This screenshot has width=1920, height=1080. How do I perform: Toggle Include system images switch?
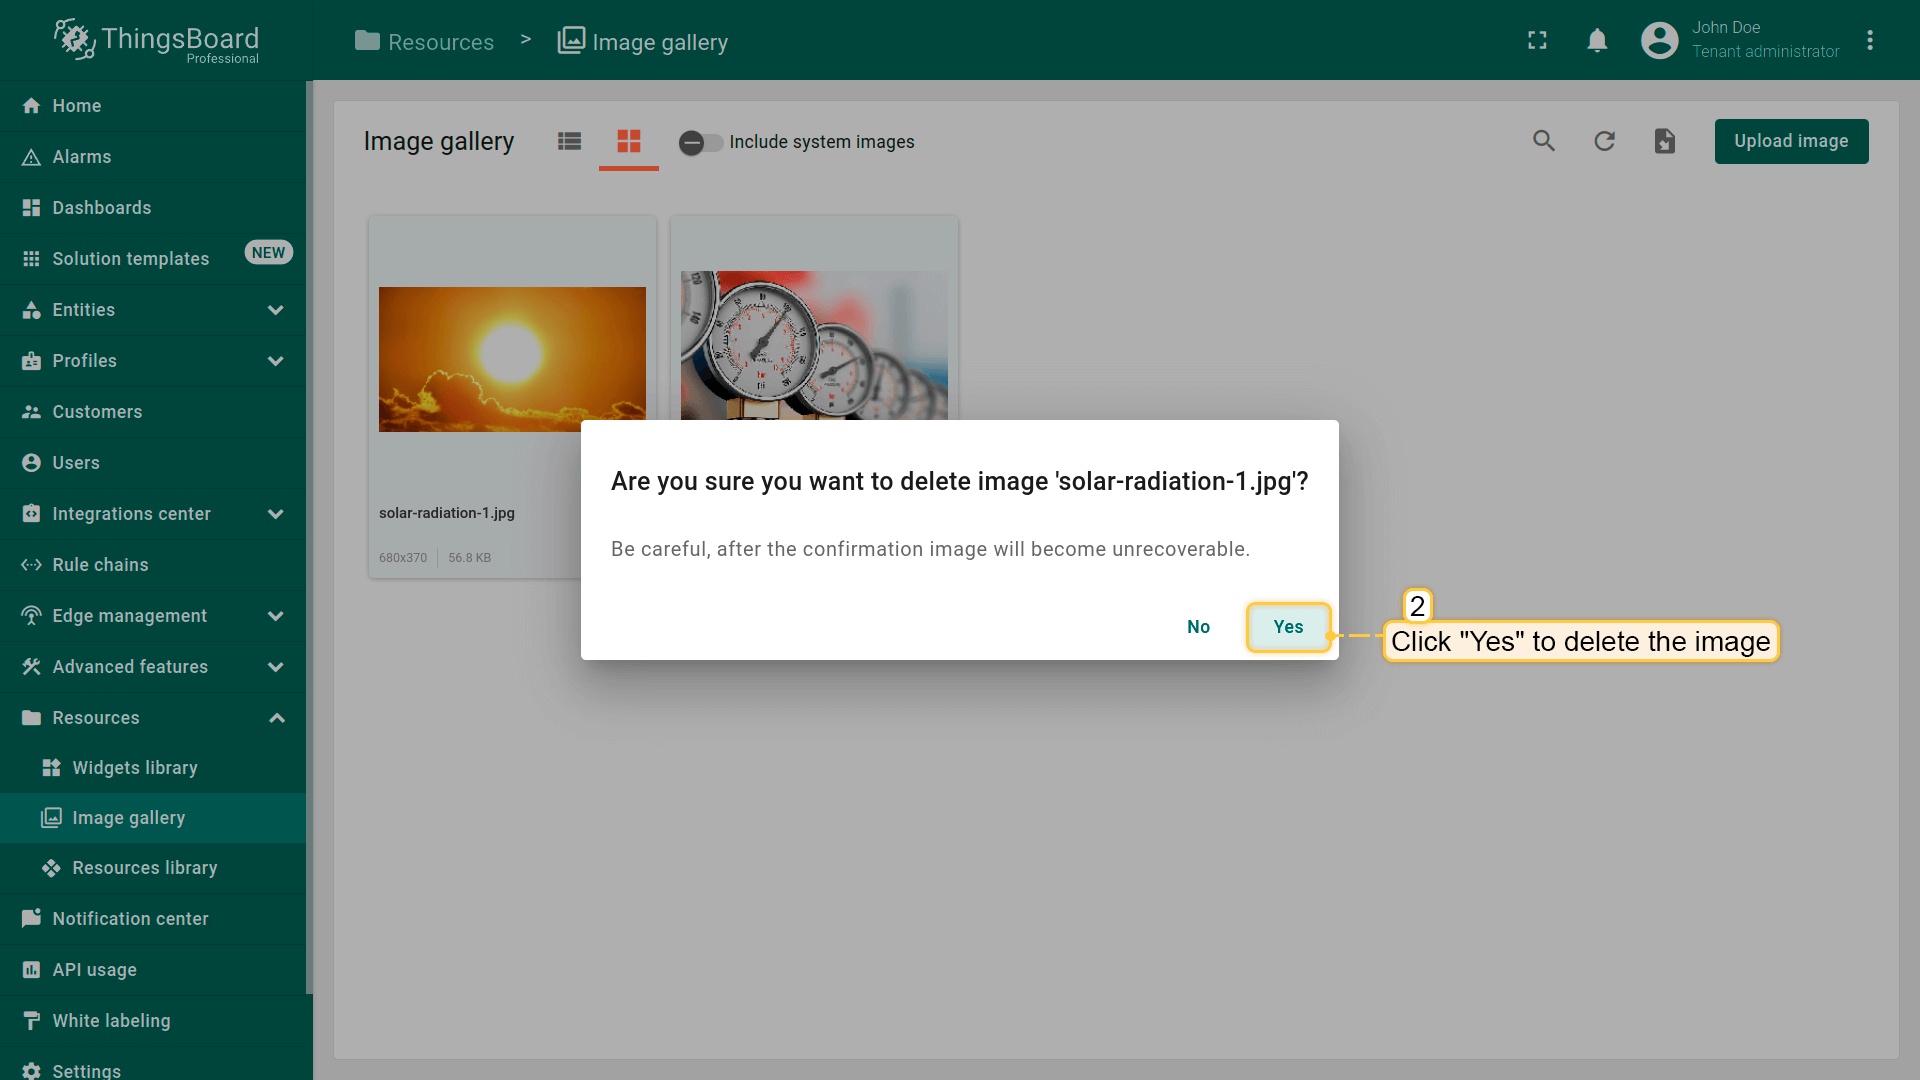coord(700,142)
